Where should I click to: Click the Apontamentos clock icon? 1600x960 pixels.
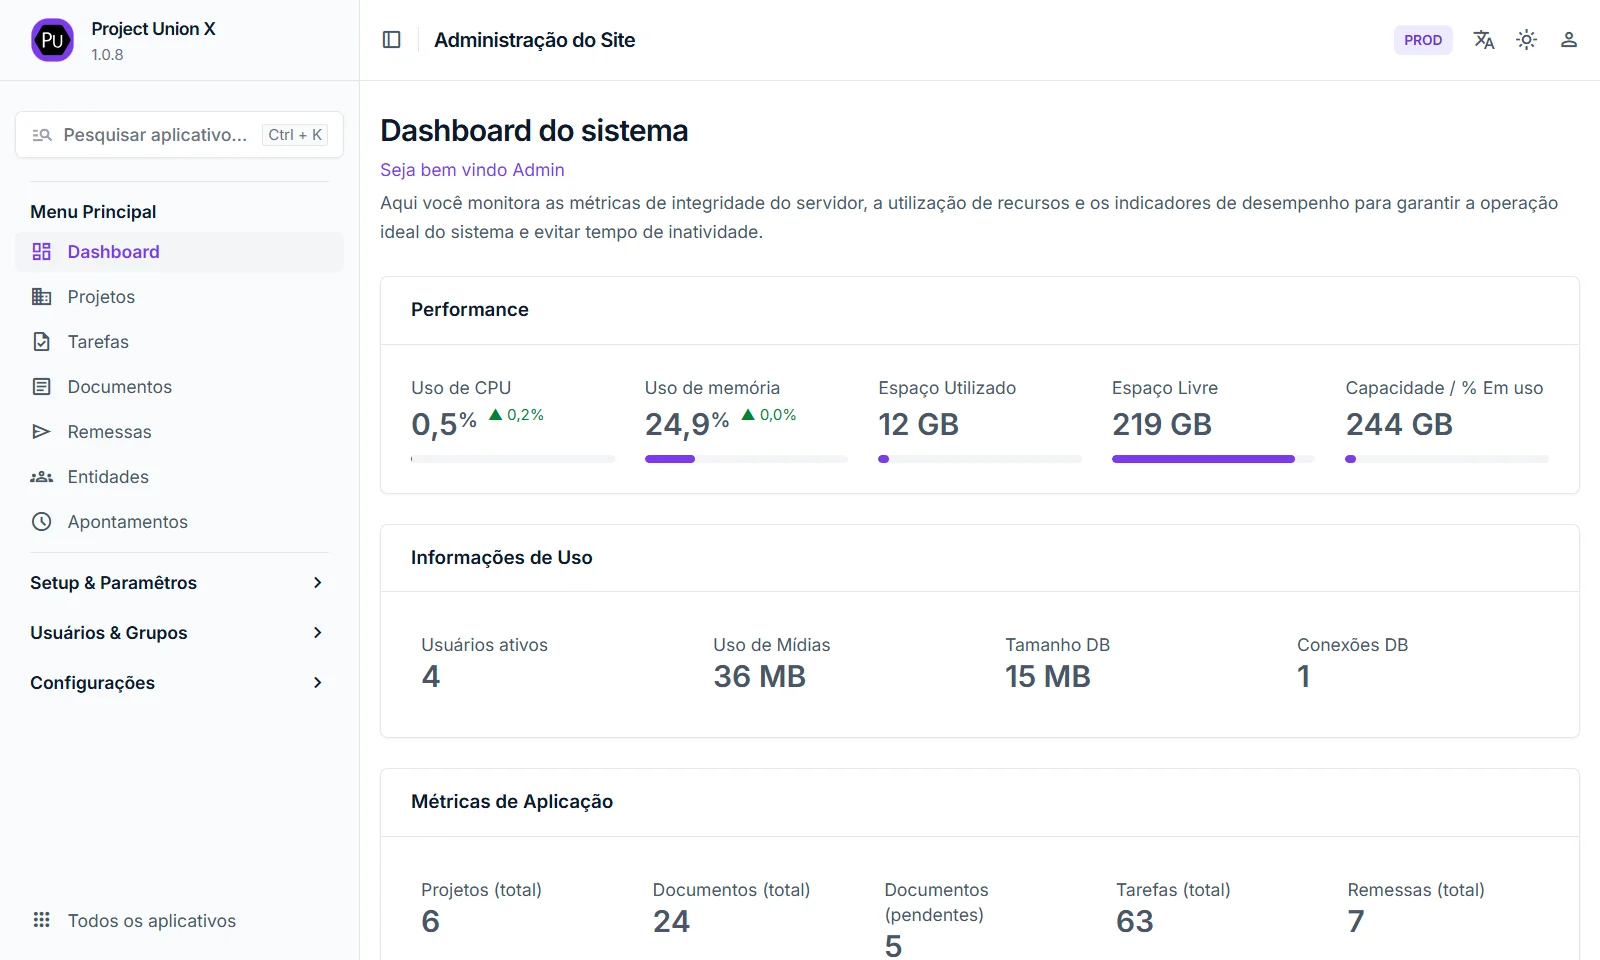point(41,522)
